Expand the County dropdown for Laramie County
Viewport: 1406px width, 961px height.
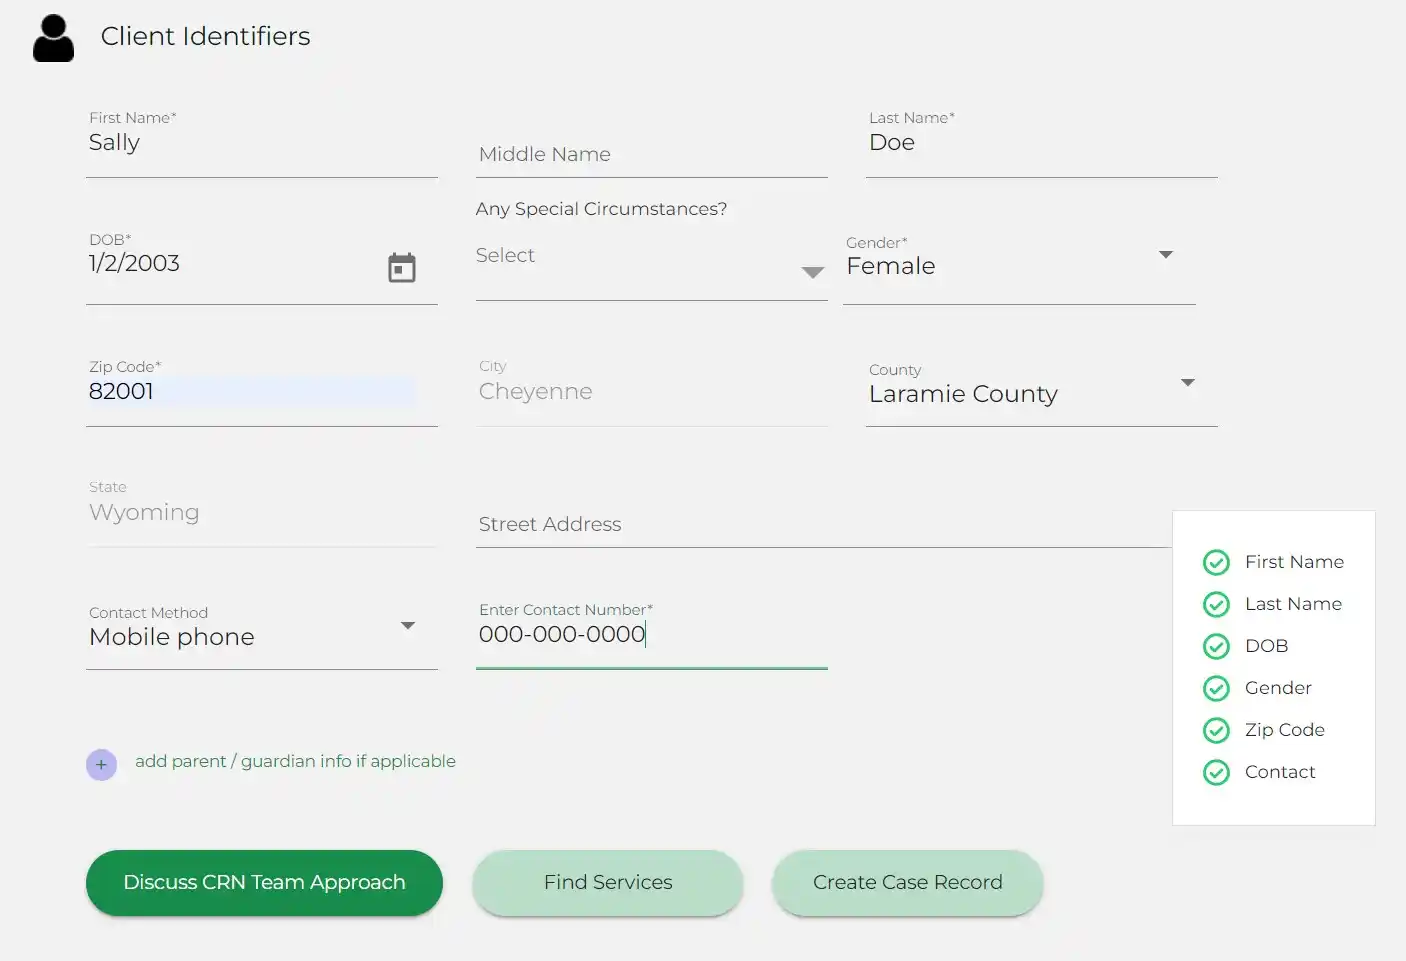click(x=1187, y=383)
